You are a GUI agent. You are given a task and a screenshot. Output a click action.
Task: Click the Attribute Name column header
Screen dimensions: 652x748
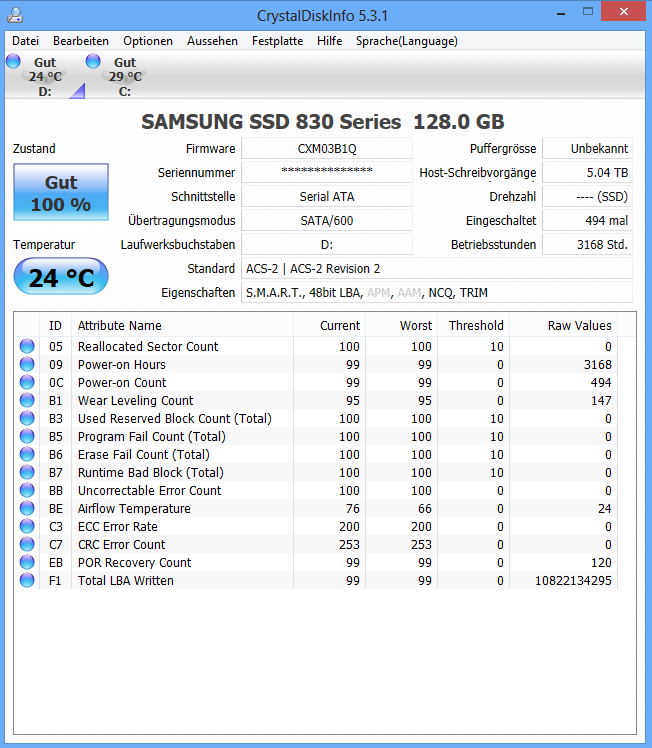click(x=182, y=325)
